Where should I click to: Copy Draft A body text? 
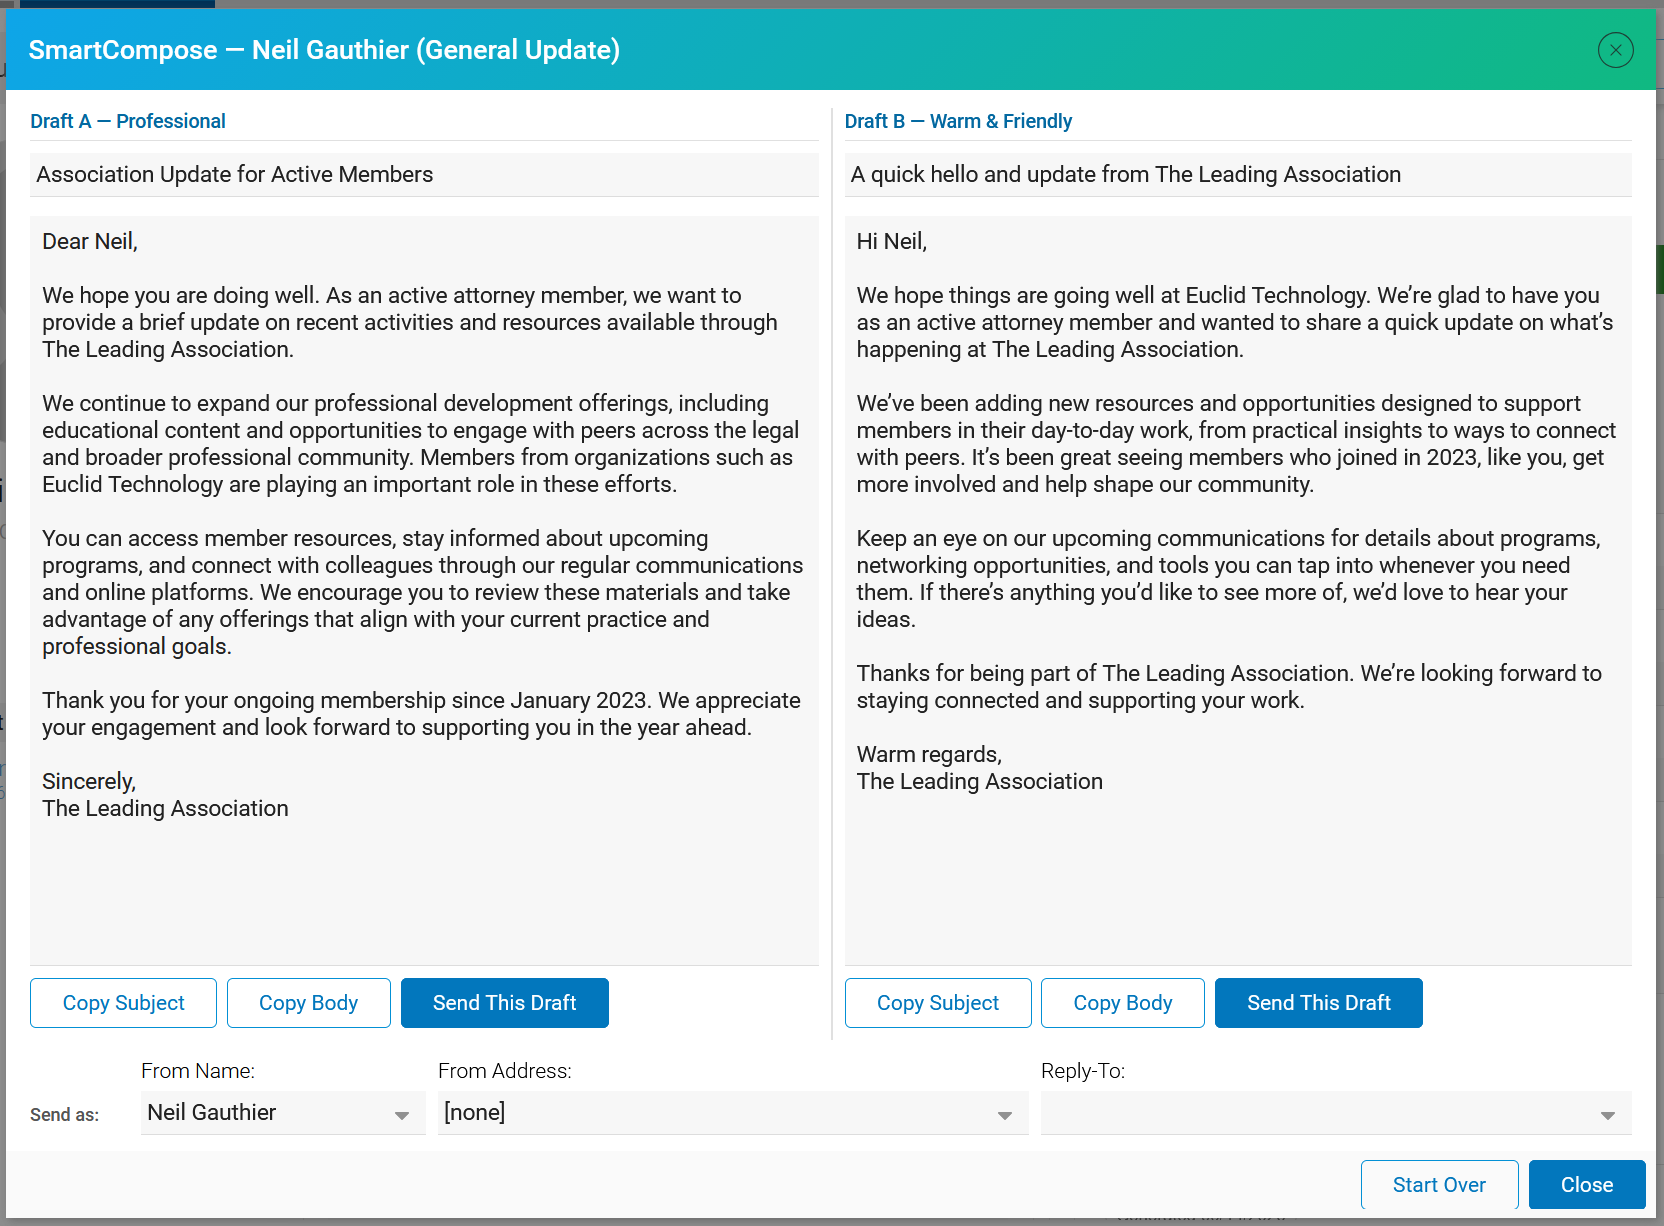(x=308, y=1003)
